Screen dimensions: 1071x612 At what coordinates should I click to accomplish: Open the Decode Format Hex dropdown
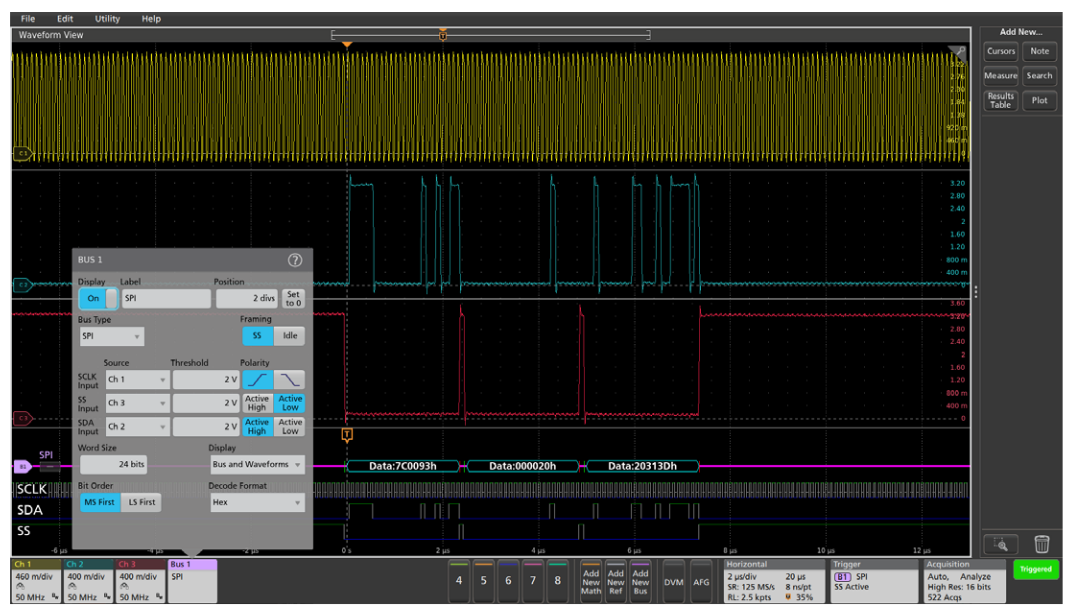coord(255,502)
